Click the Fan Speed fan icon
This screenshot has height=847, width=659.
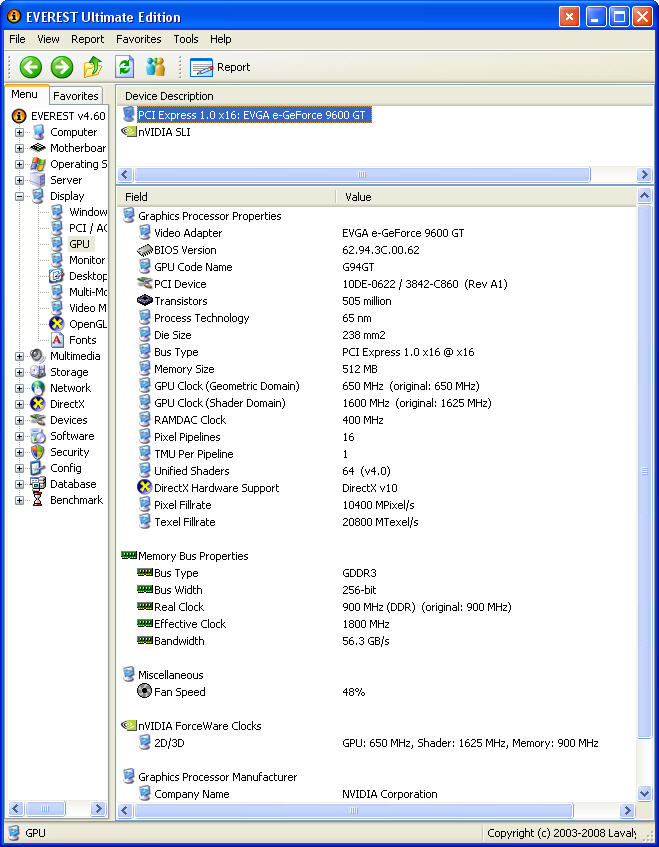(x=144, y=691)
